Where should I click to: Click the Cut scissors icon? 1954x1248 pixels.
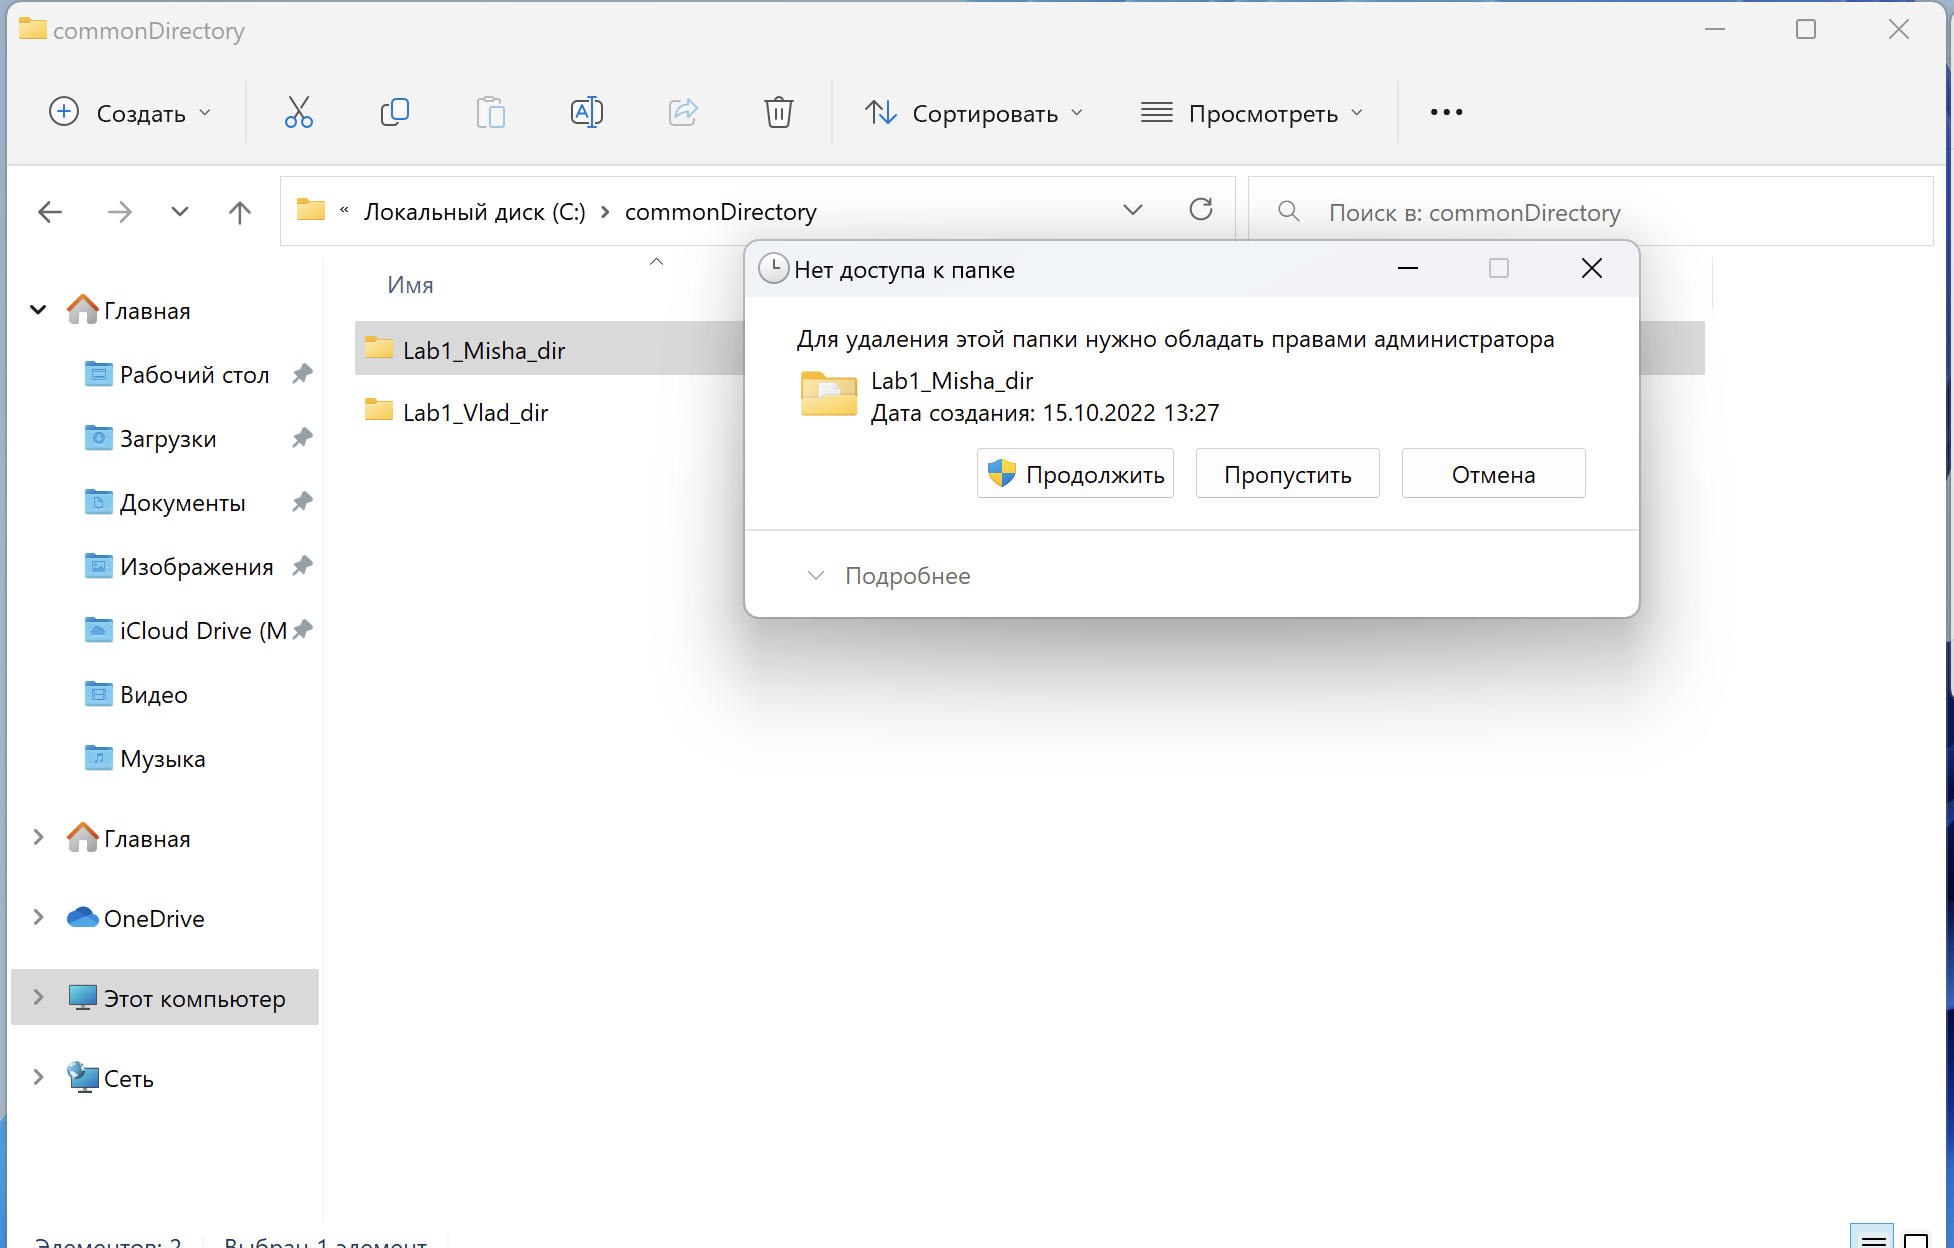click(x=298, y=112)
